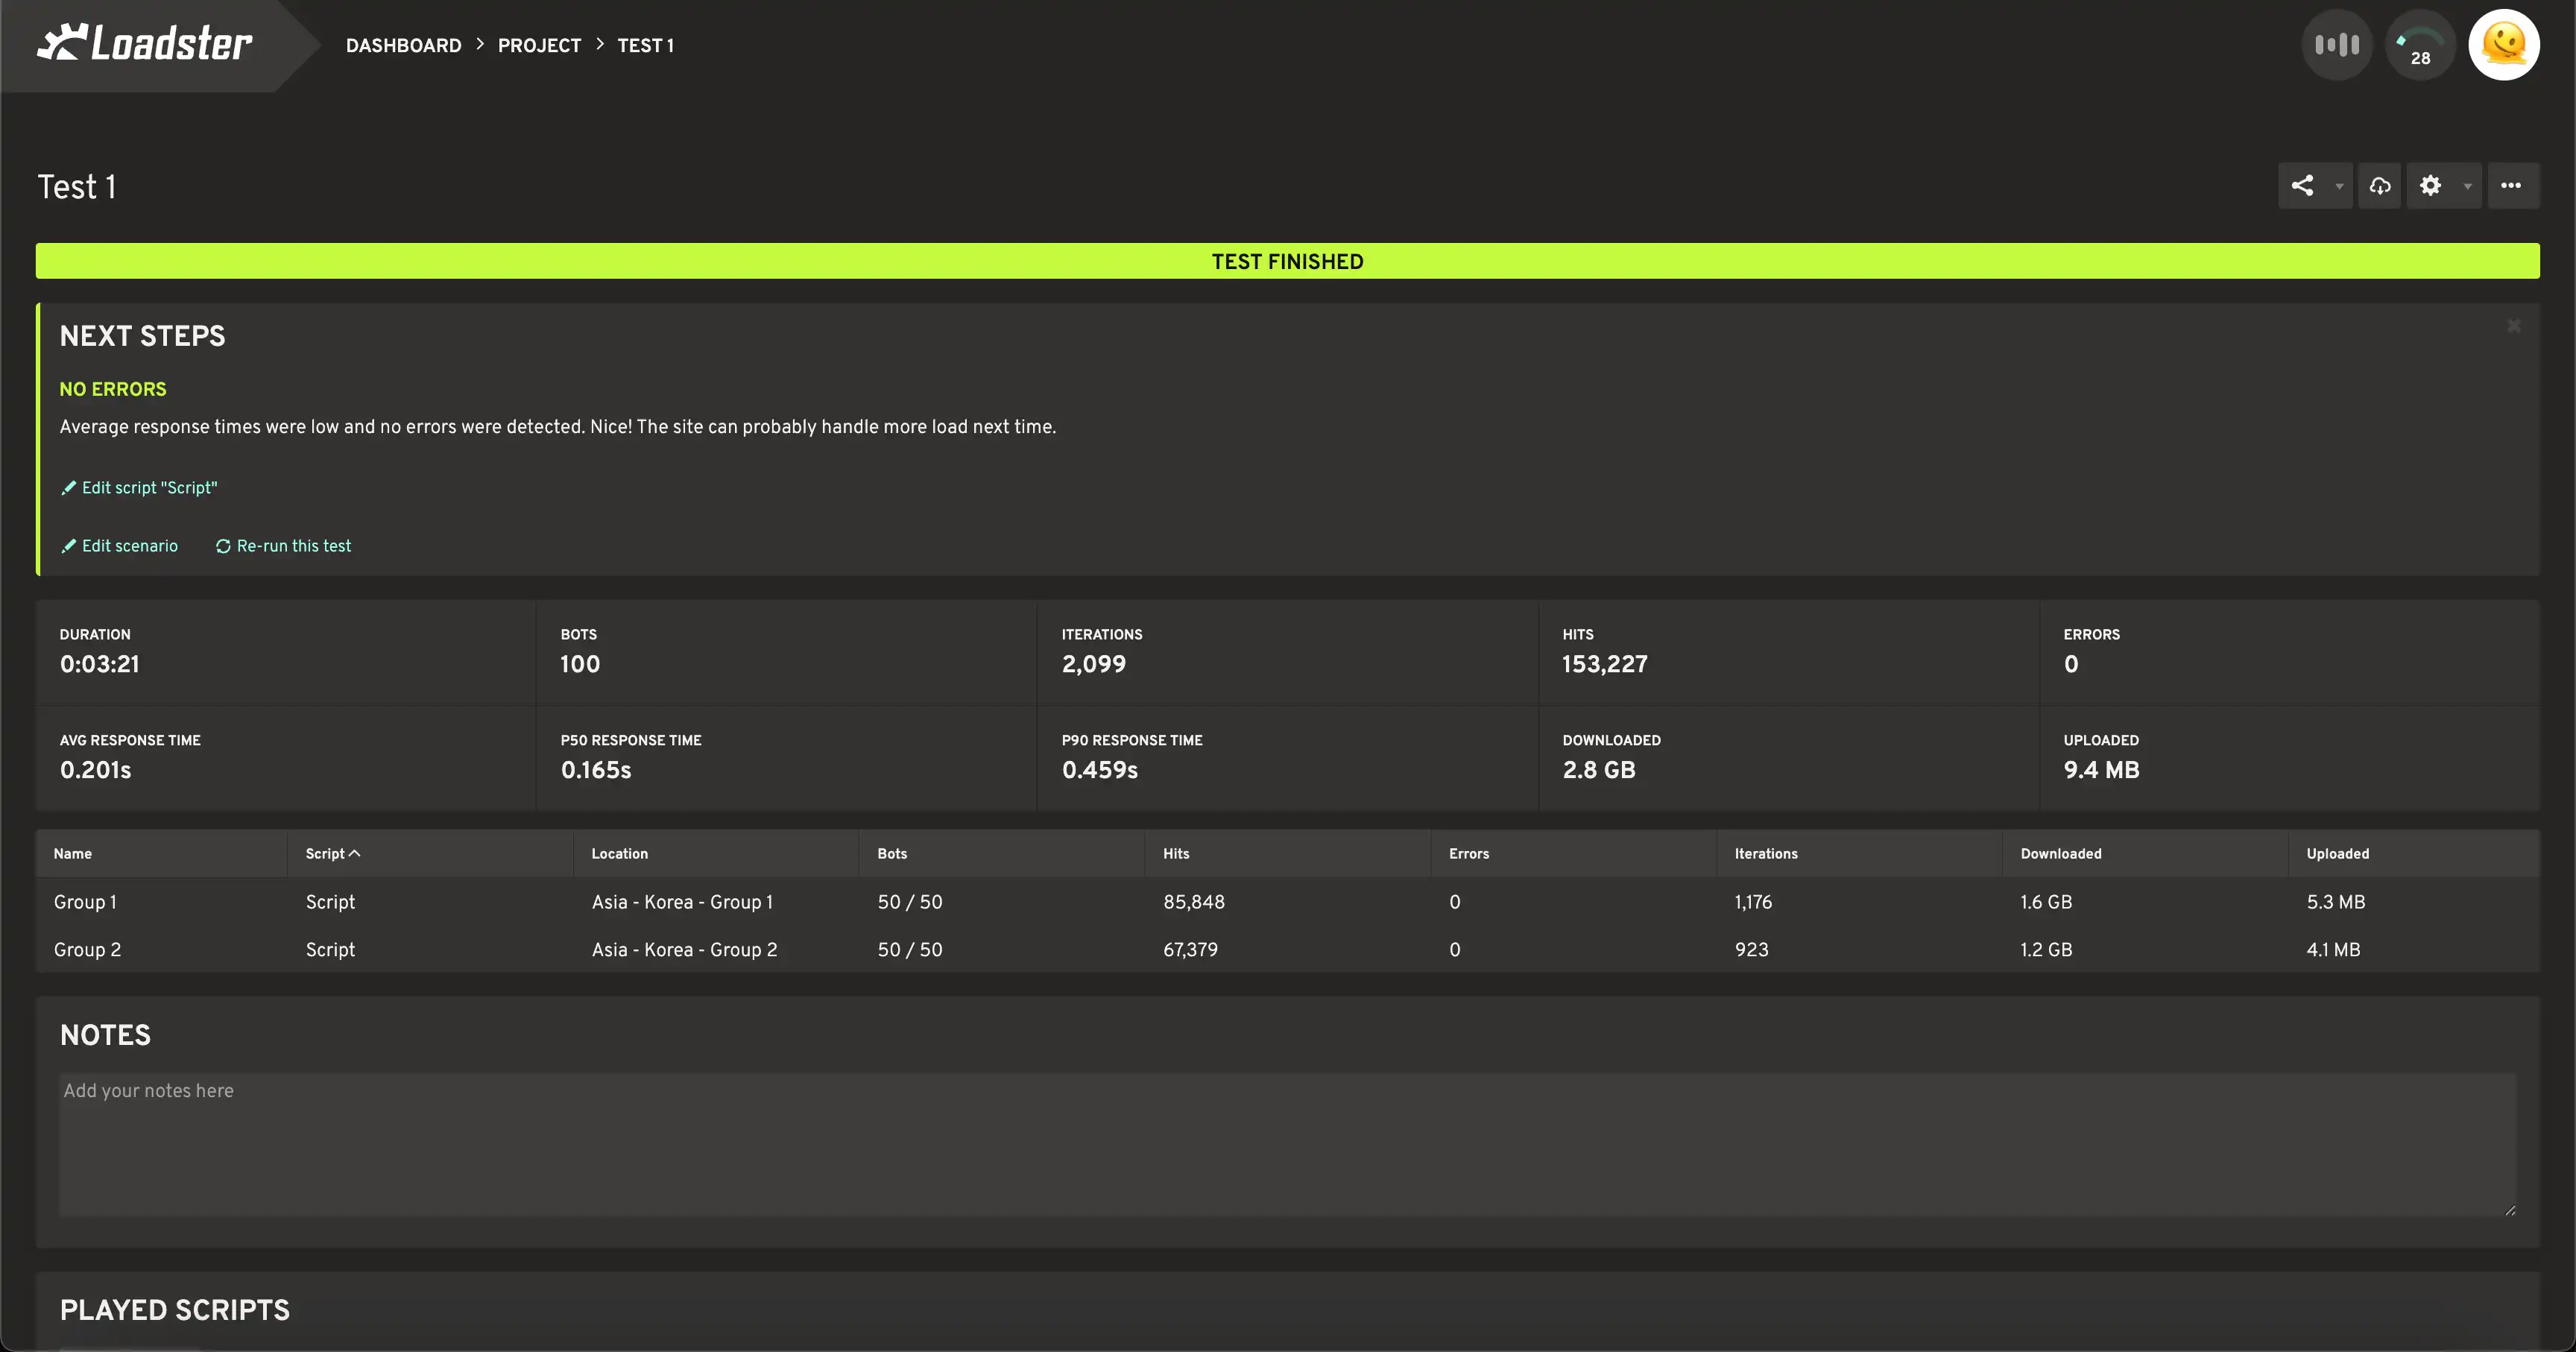
Task: Click the refresh icon beside Re-run
Action: pyautogui.click(x=223, y=546)
